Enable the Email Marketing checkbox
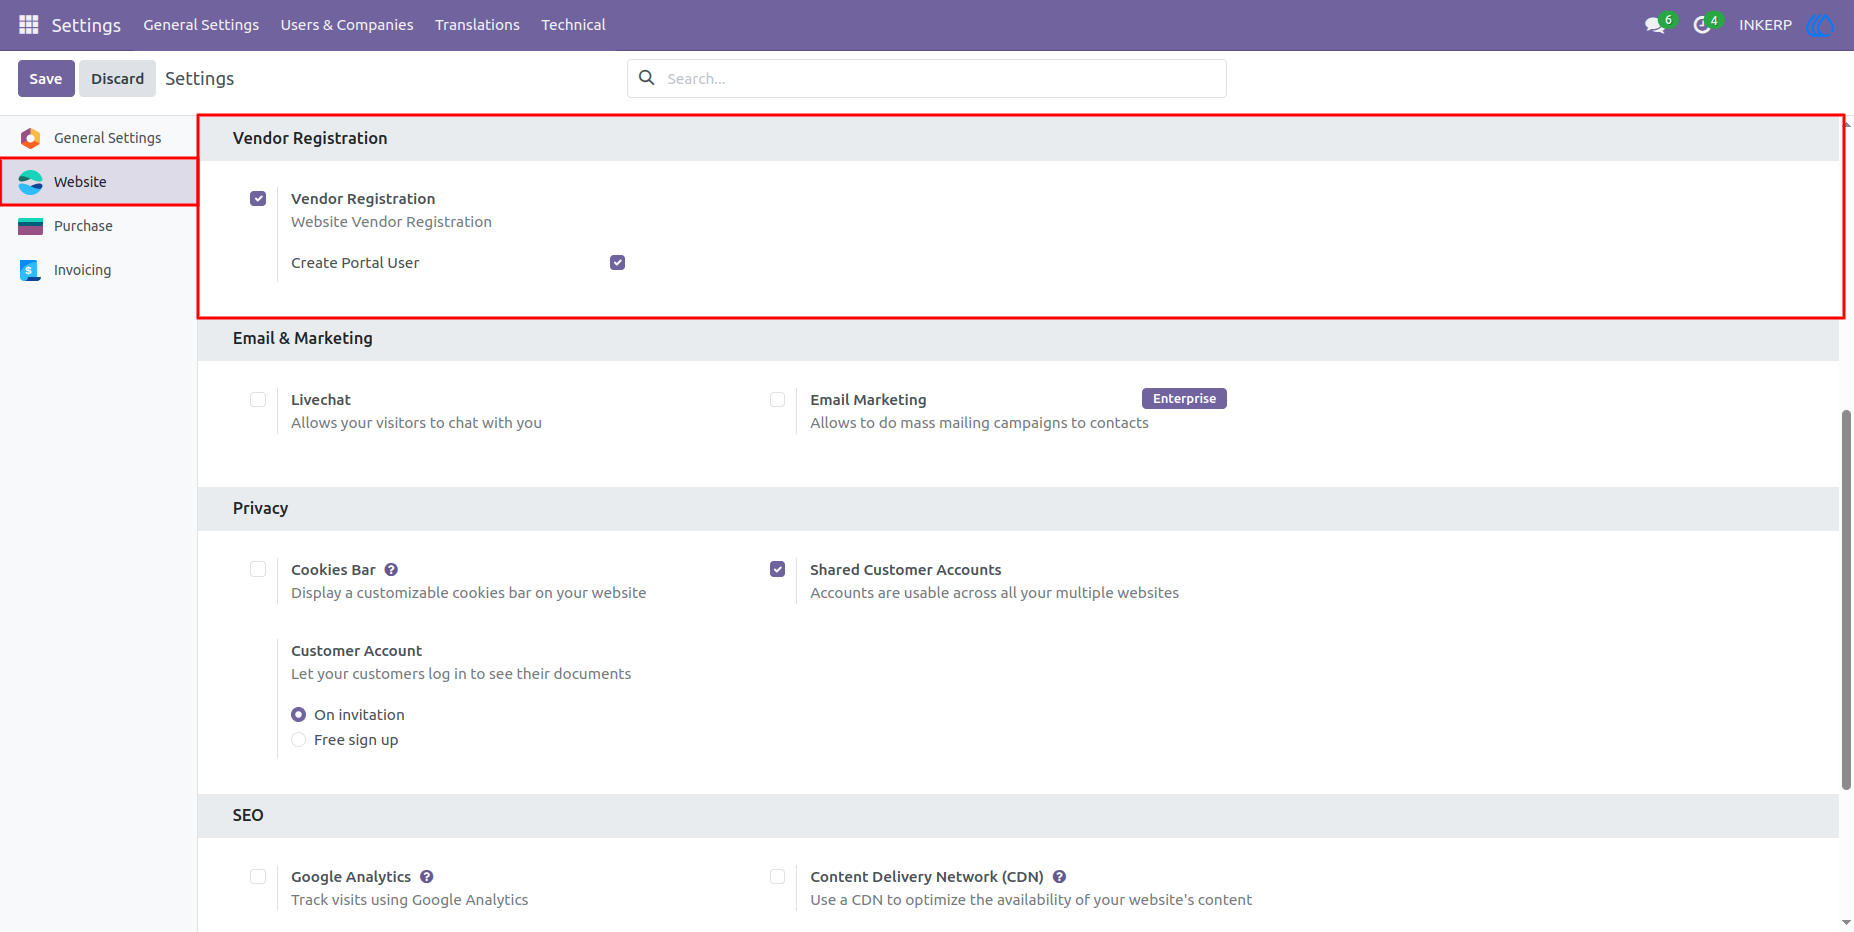The width and height of the screenshot is (1854, 932). [x=777, y=400]
